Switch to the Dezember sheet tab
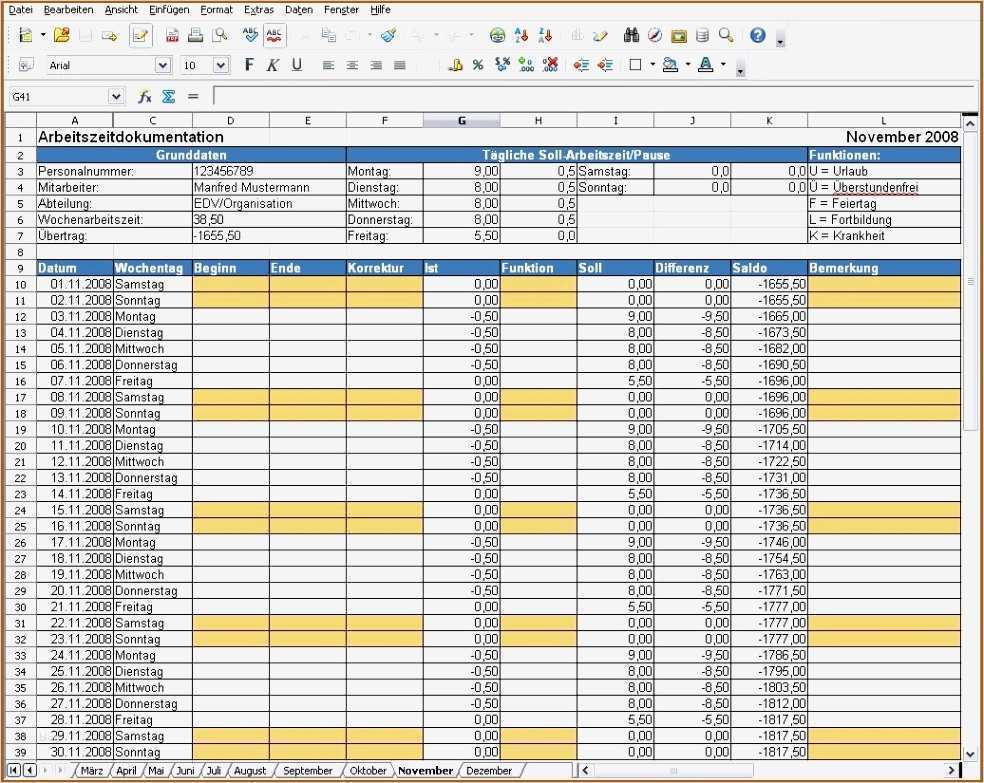The width and height of the screenshot is (984, 783). click(x=489, y=771)
